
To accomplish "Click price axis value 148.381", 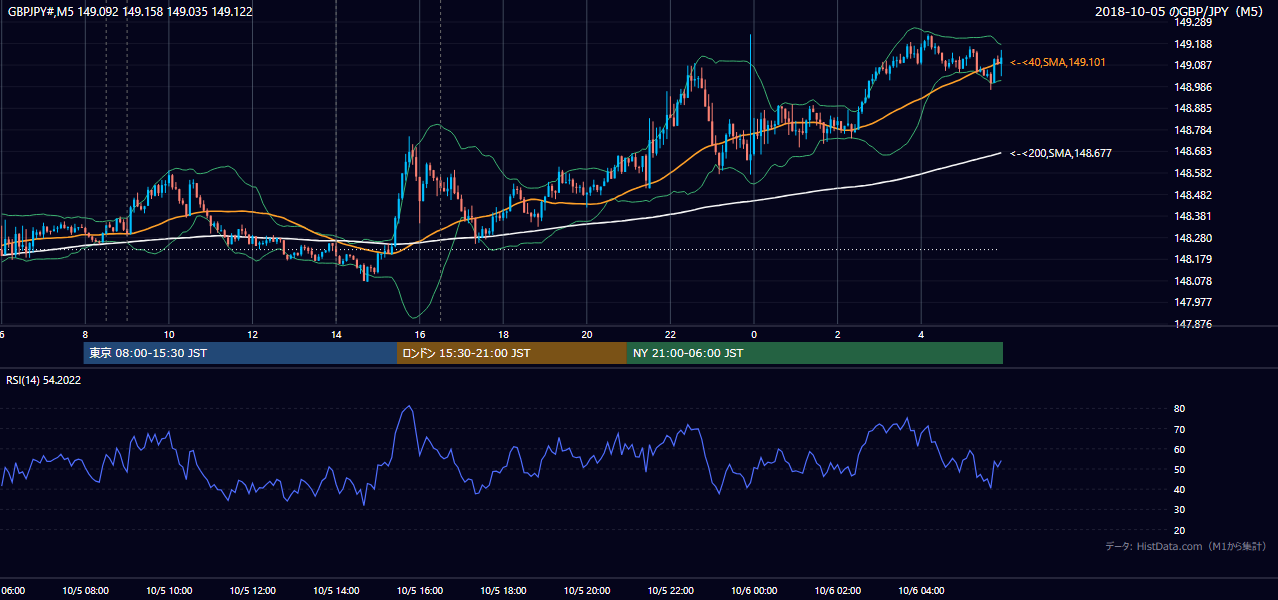I will (1191, 216).
